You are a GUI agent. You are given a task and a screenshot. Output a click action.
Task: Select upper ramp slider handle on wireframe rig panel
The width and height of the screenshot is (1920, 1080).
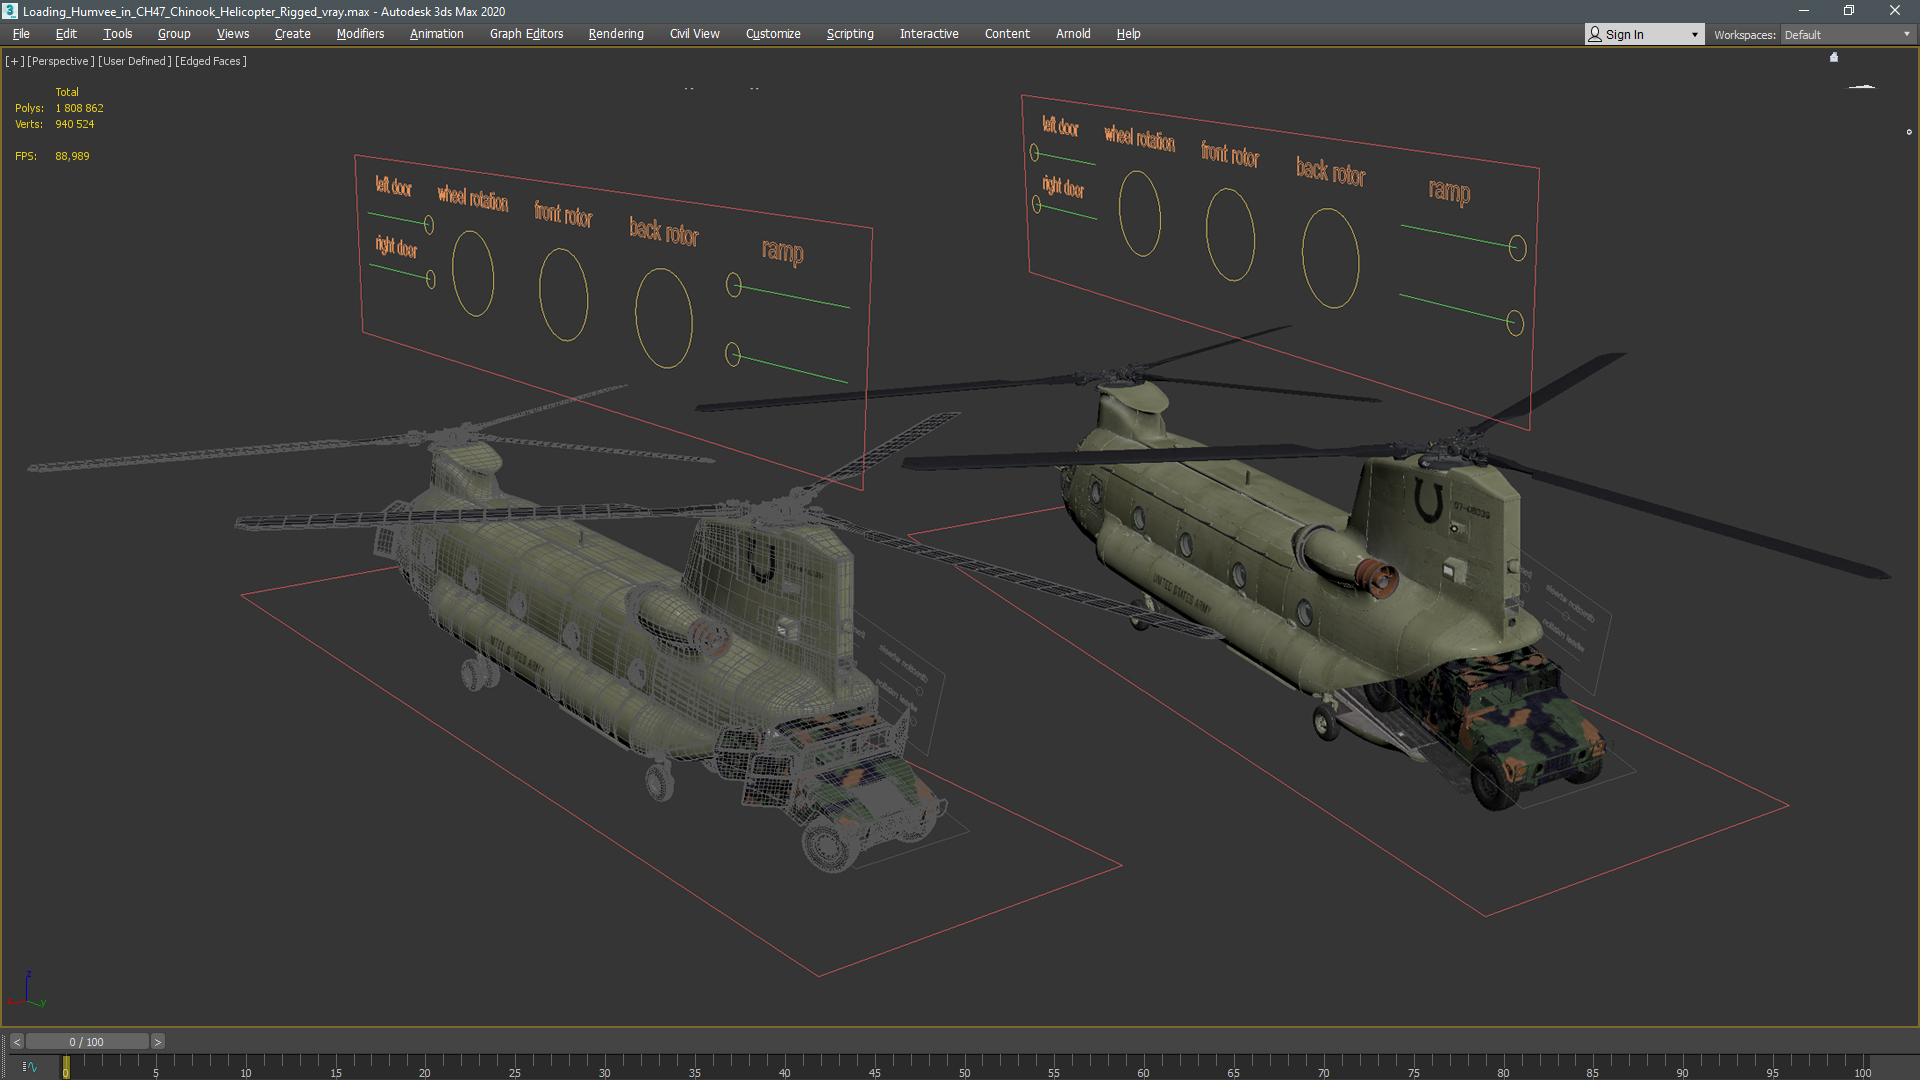point(734,285)
